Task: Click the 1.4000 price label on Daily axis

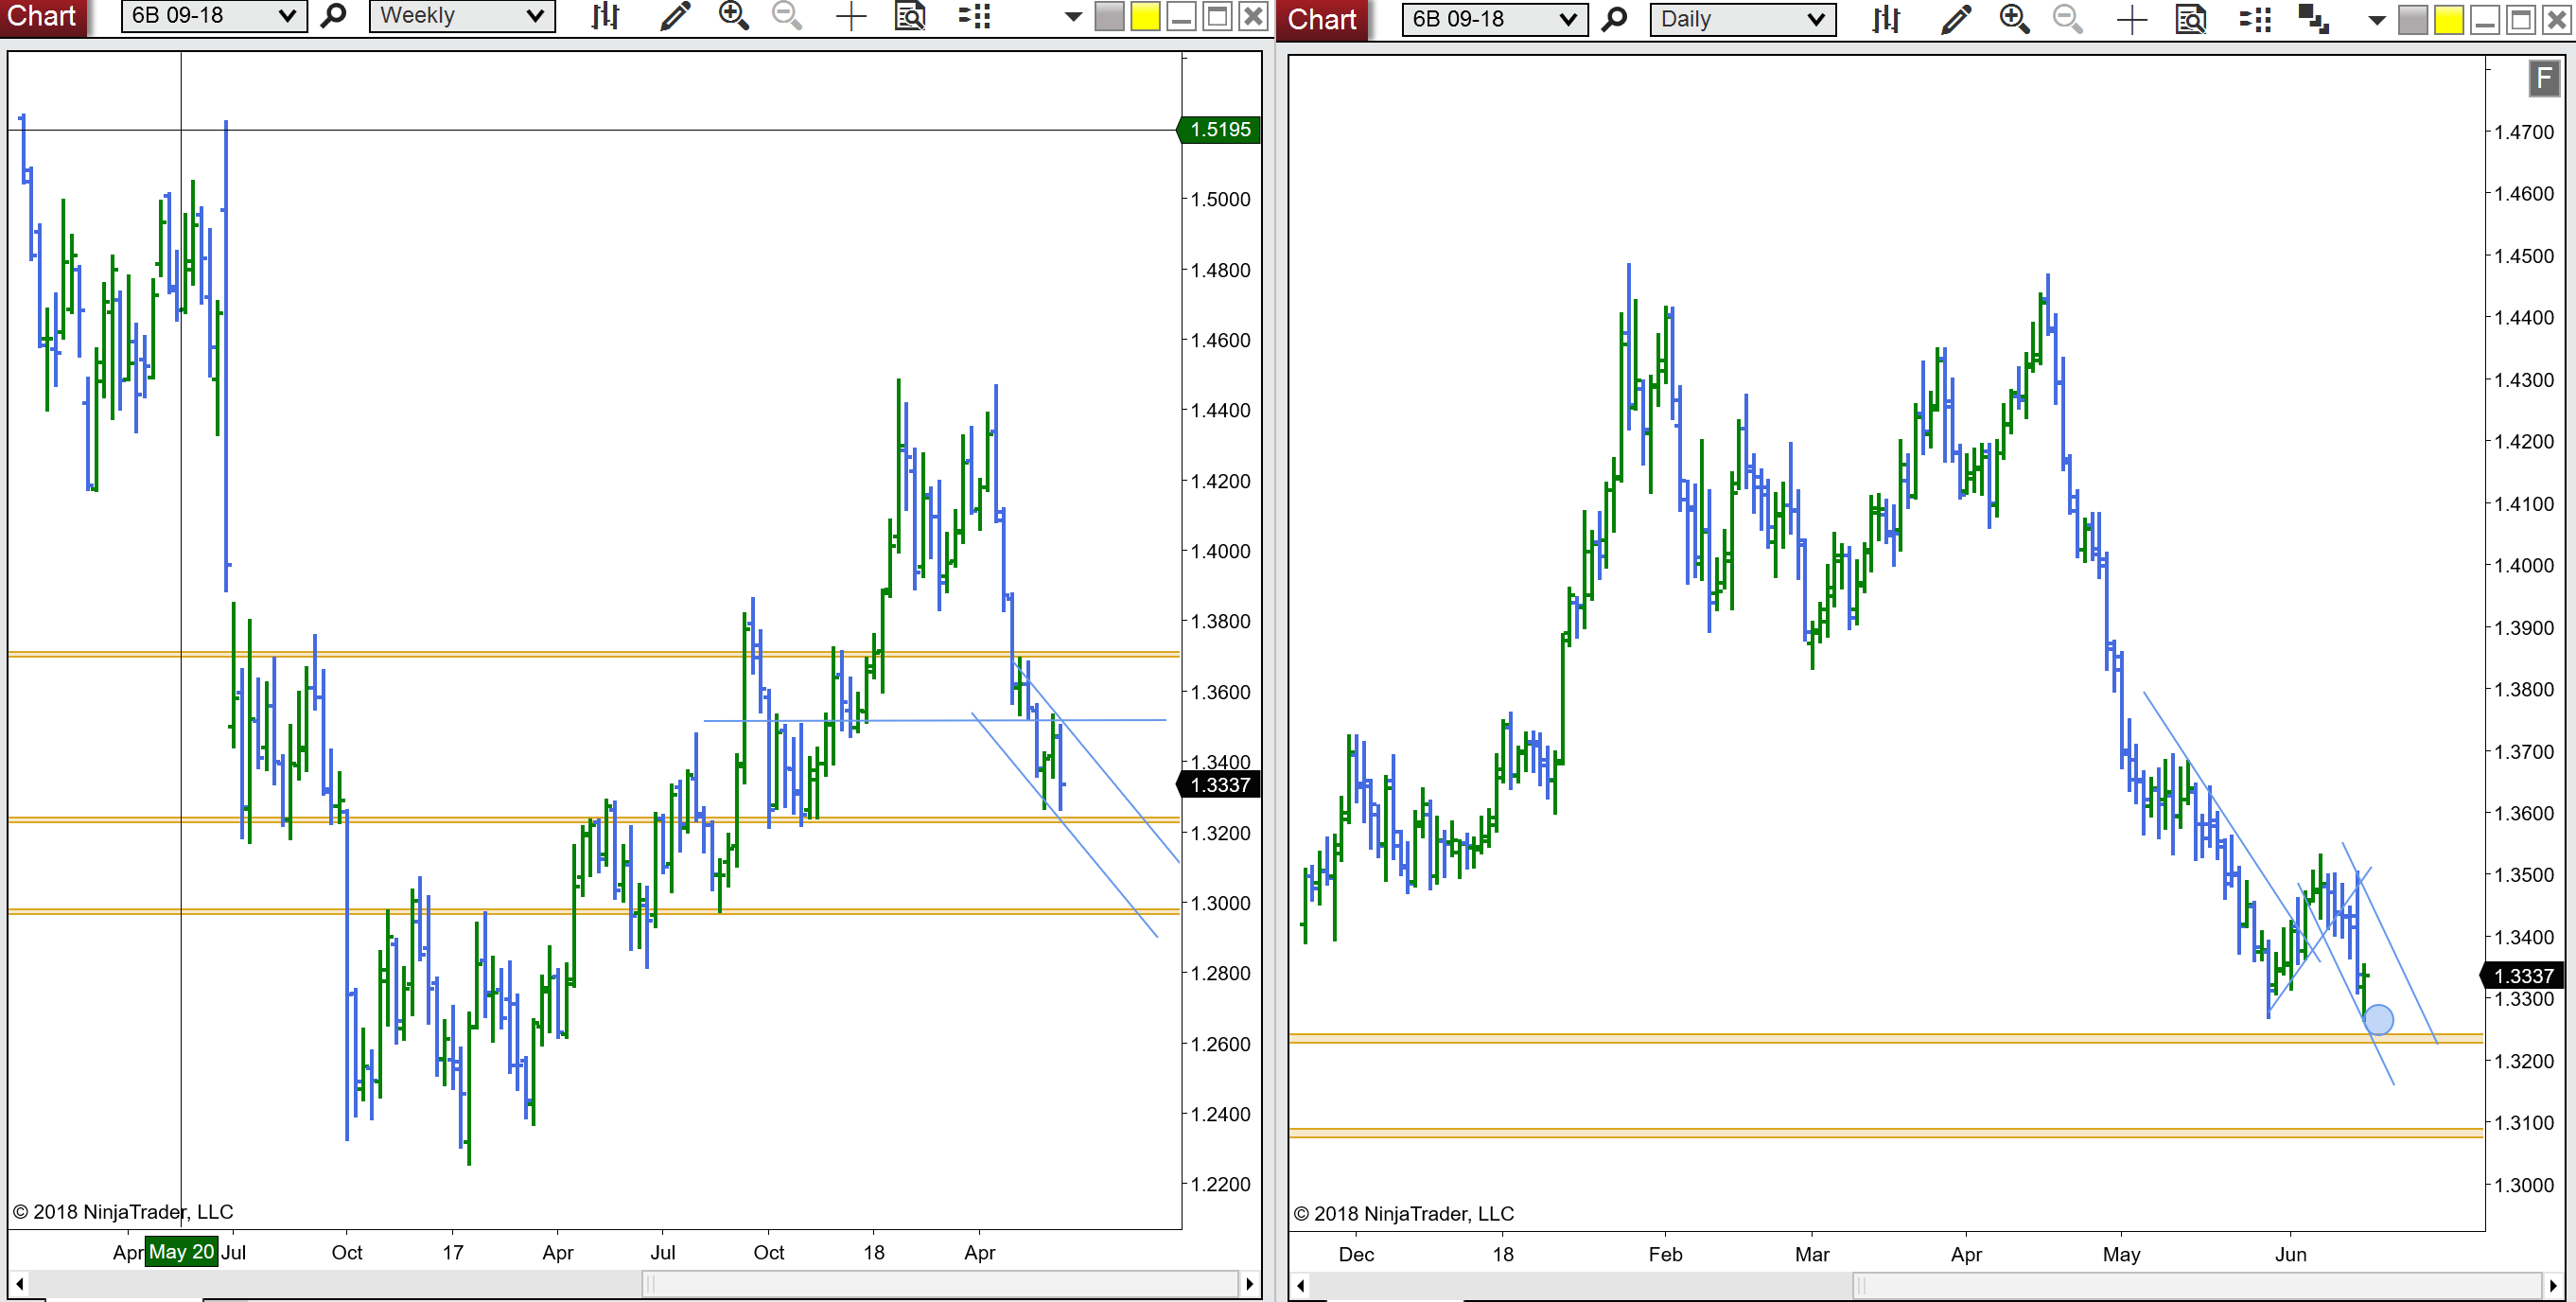Action: pyautogui.click(x=2524, y=566)
